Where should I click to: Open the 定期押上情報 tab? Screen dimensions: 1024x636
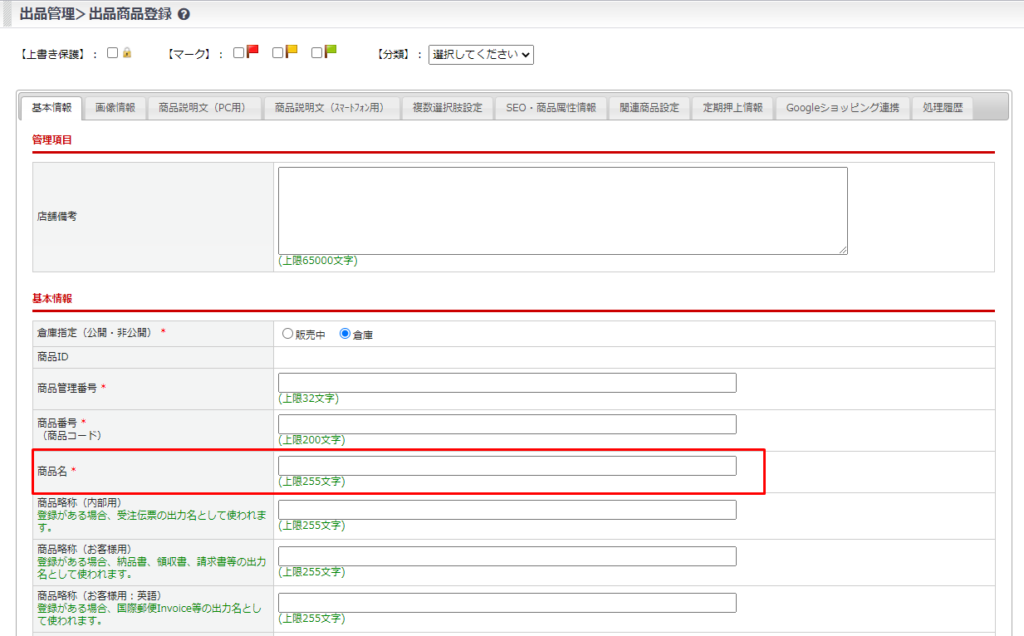click(x=733, y=108)
